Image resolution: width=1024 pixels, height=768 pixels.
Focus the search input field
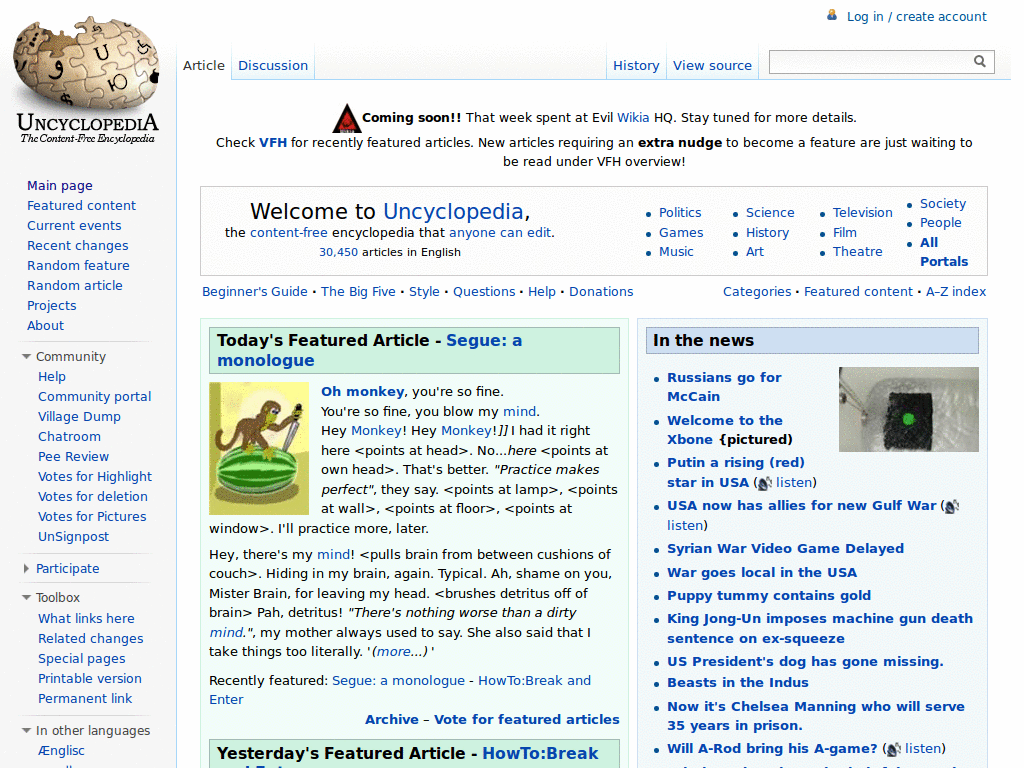[871, 61]
